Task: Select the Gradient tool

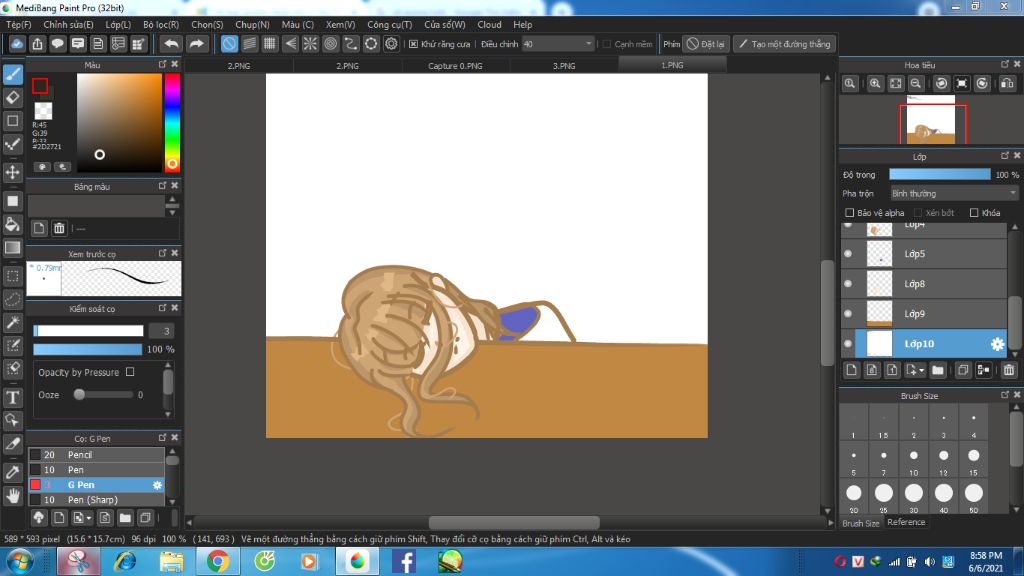Action: [13, 248]
